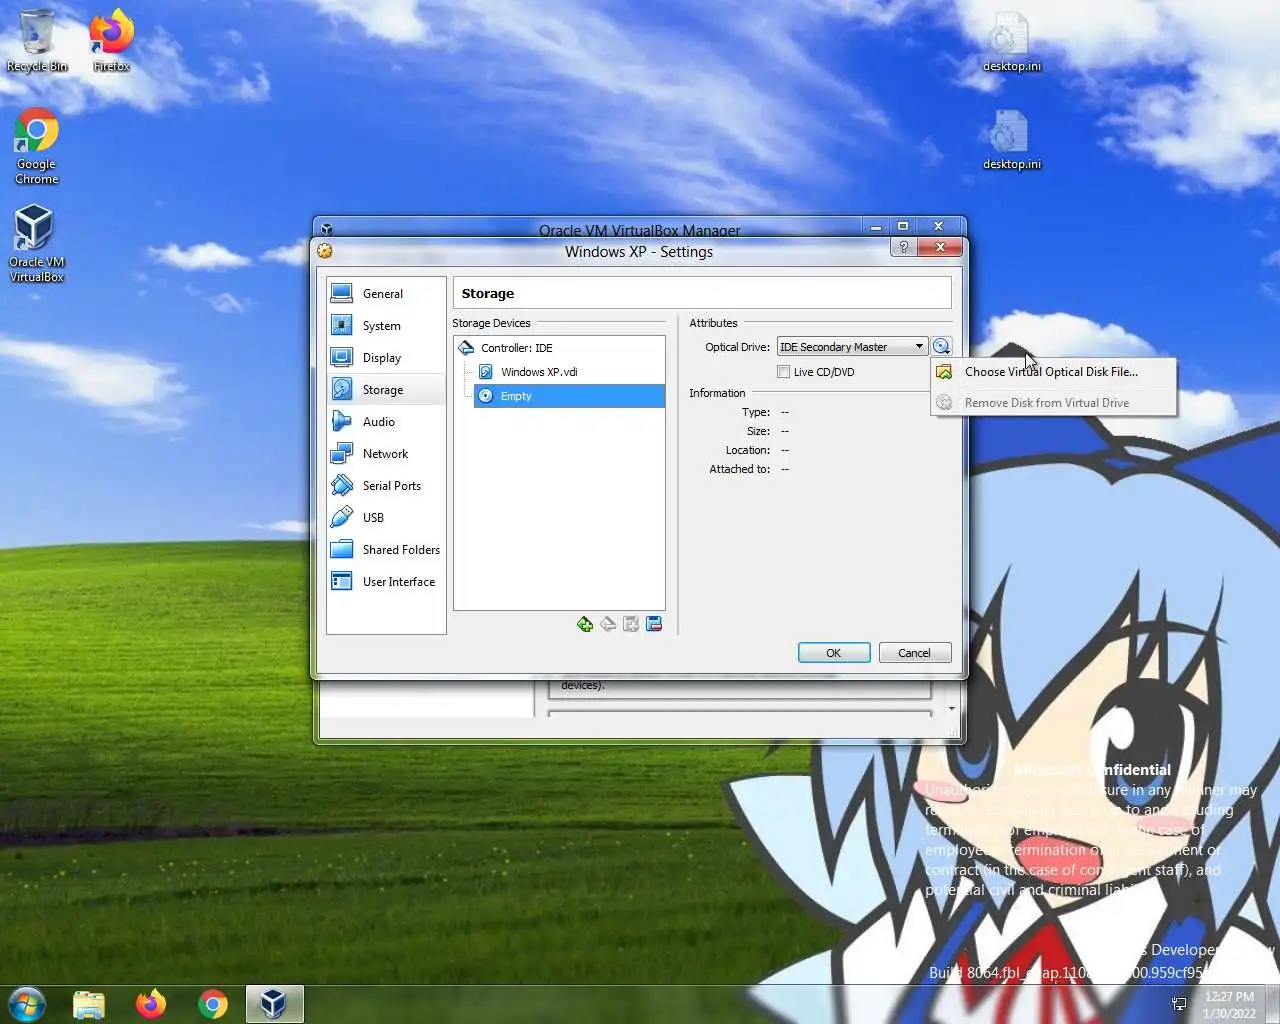
Task: Open File Explorer from the taskbar
Action: click(x=89, y=1004)
